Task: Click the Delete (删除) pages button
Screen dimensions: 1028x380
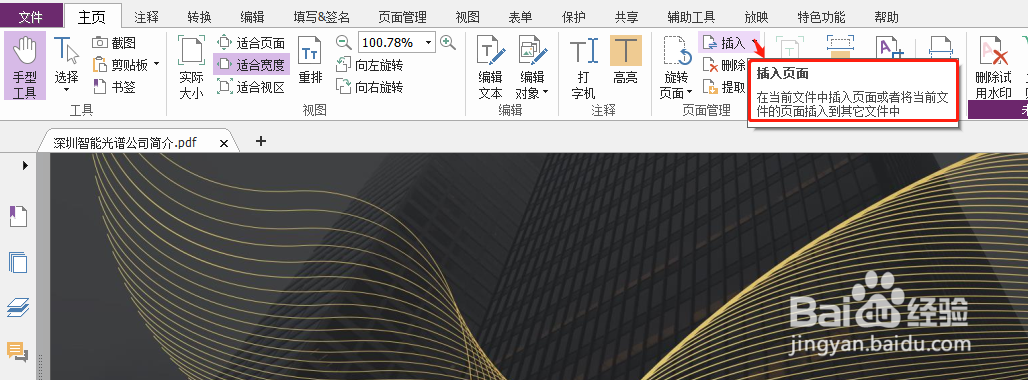Action: click(724, 65)
